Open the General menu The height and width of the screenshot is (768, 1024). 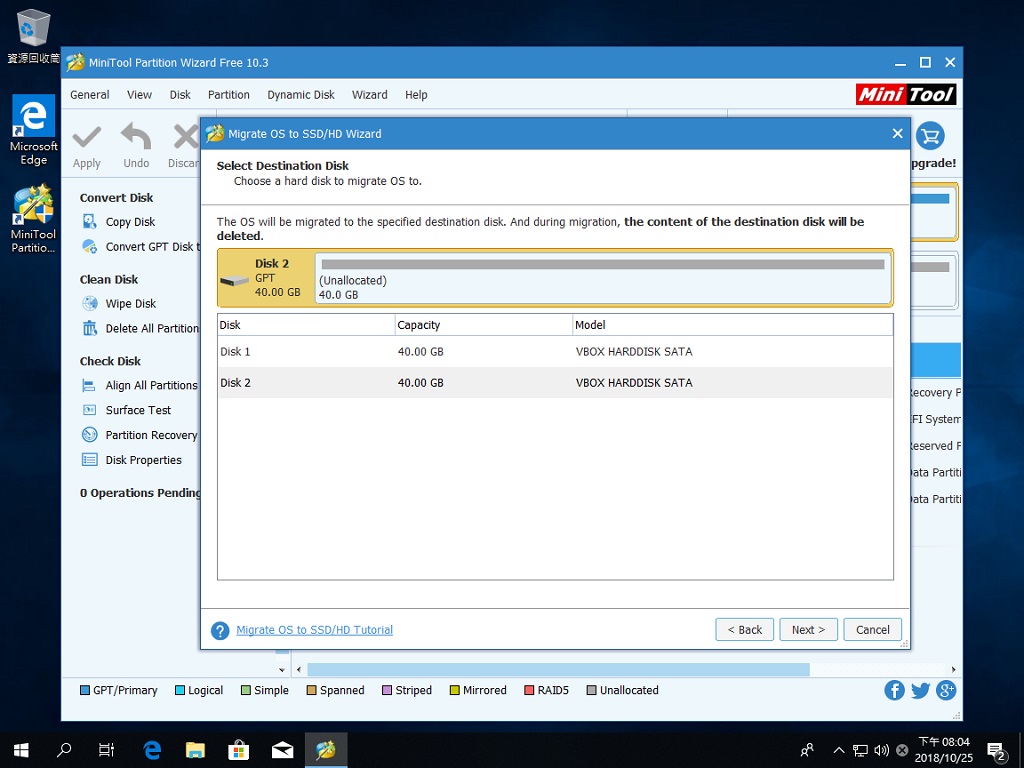(x=89, y=95)
